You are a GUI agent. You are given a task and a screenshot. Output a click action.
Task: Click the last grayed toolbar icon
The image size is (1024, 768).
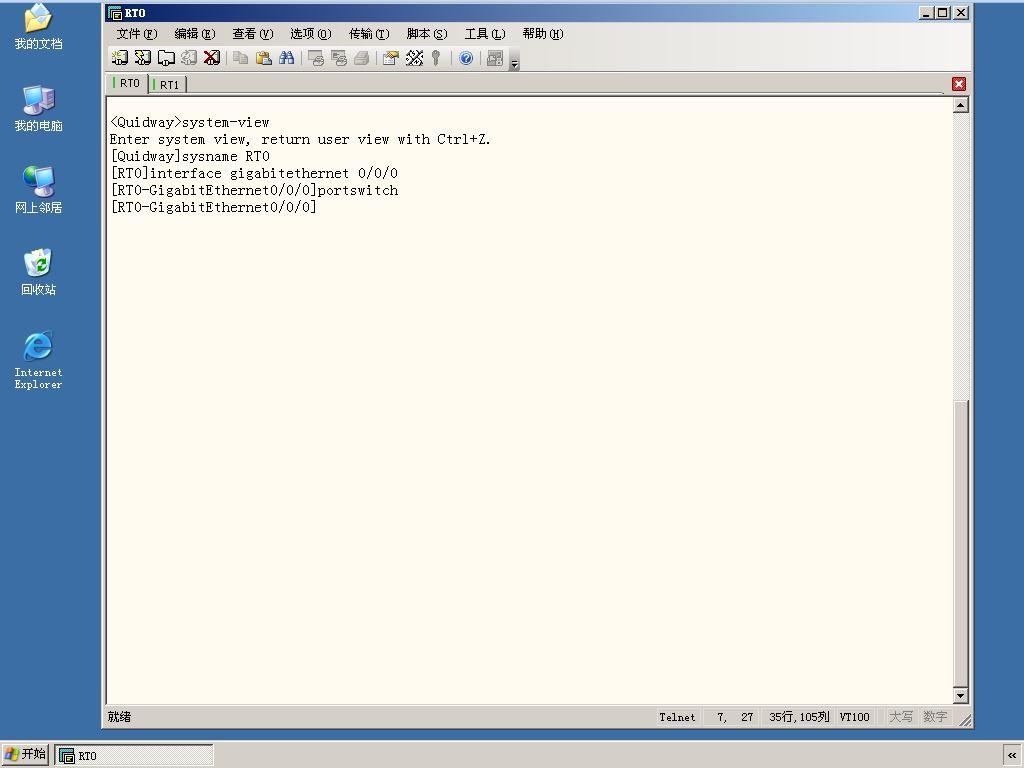[x=495, y=58]
